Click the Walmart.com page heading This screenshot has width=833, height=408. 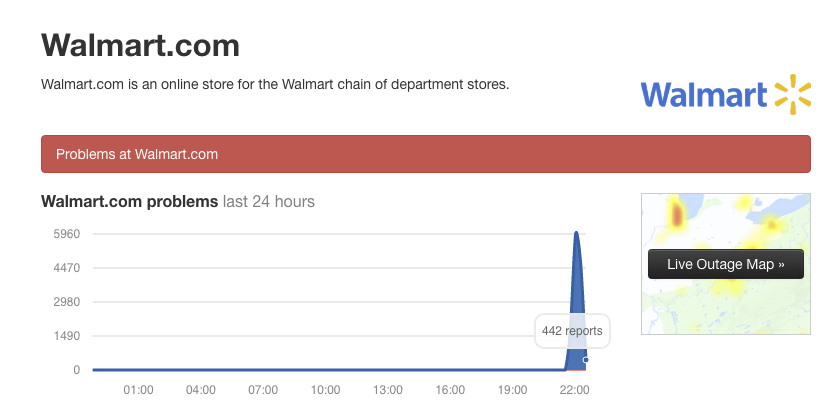coord(140,45)
